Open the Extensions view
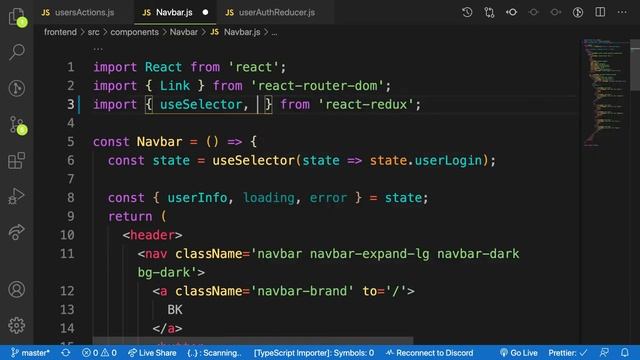 tap(17, 160)
